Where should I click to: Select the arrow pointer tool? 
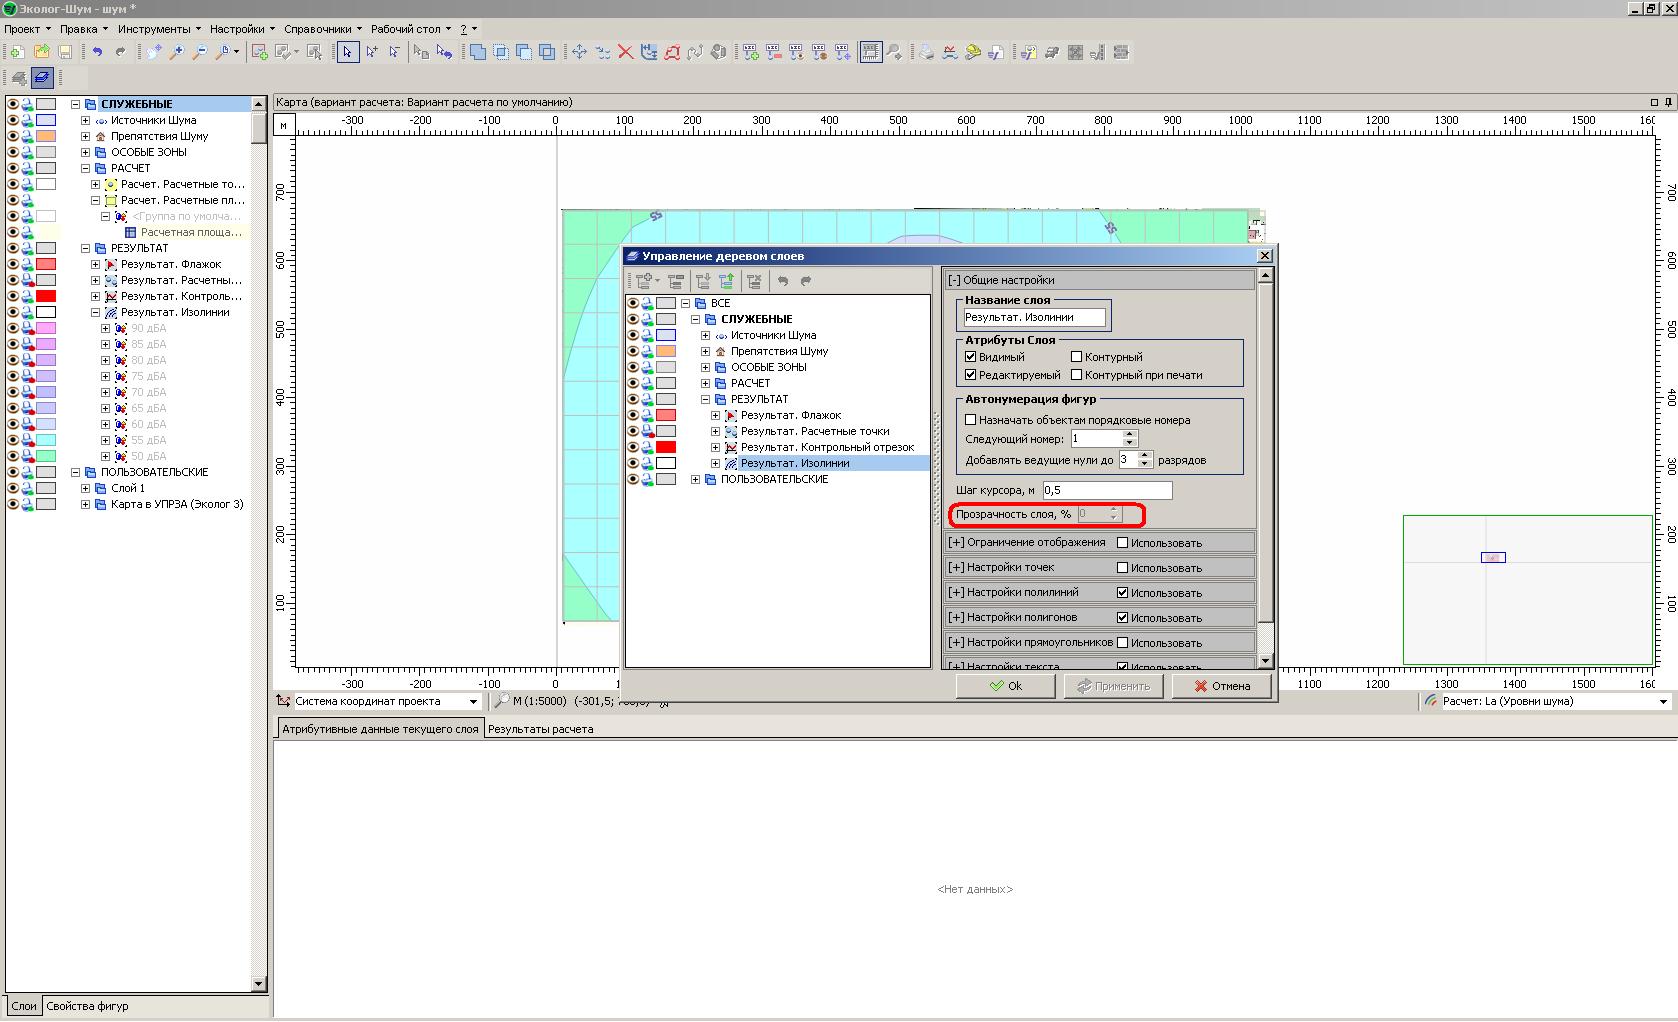tap(347, 52)
